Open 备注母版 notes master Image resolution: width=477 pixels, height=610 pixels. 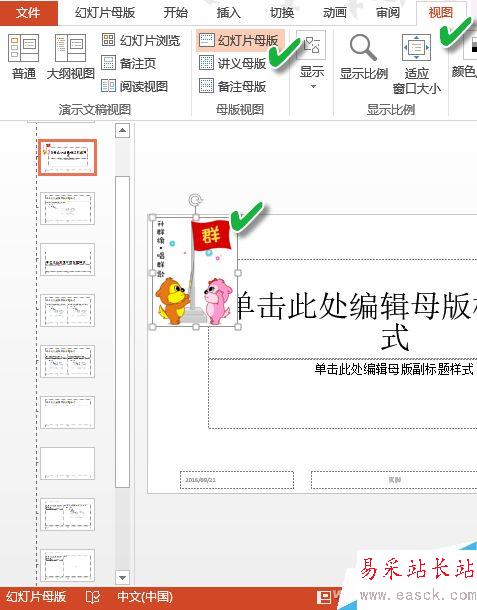pos(232,86)
